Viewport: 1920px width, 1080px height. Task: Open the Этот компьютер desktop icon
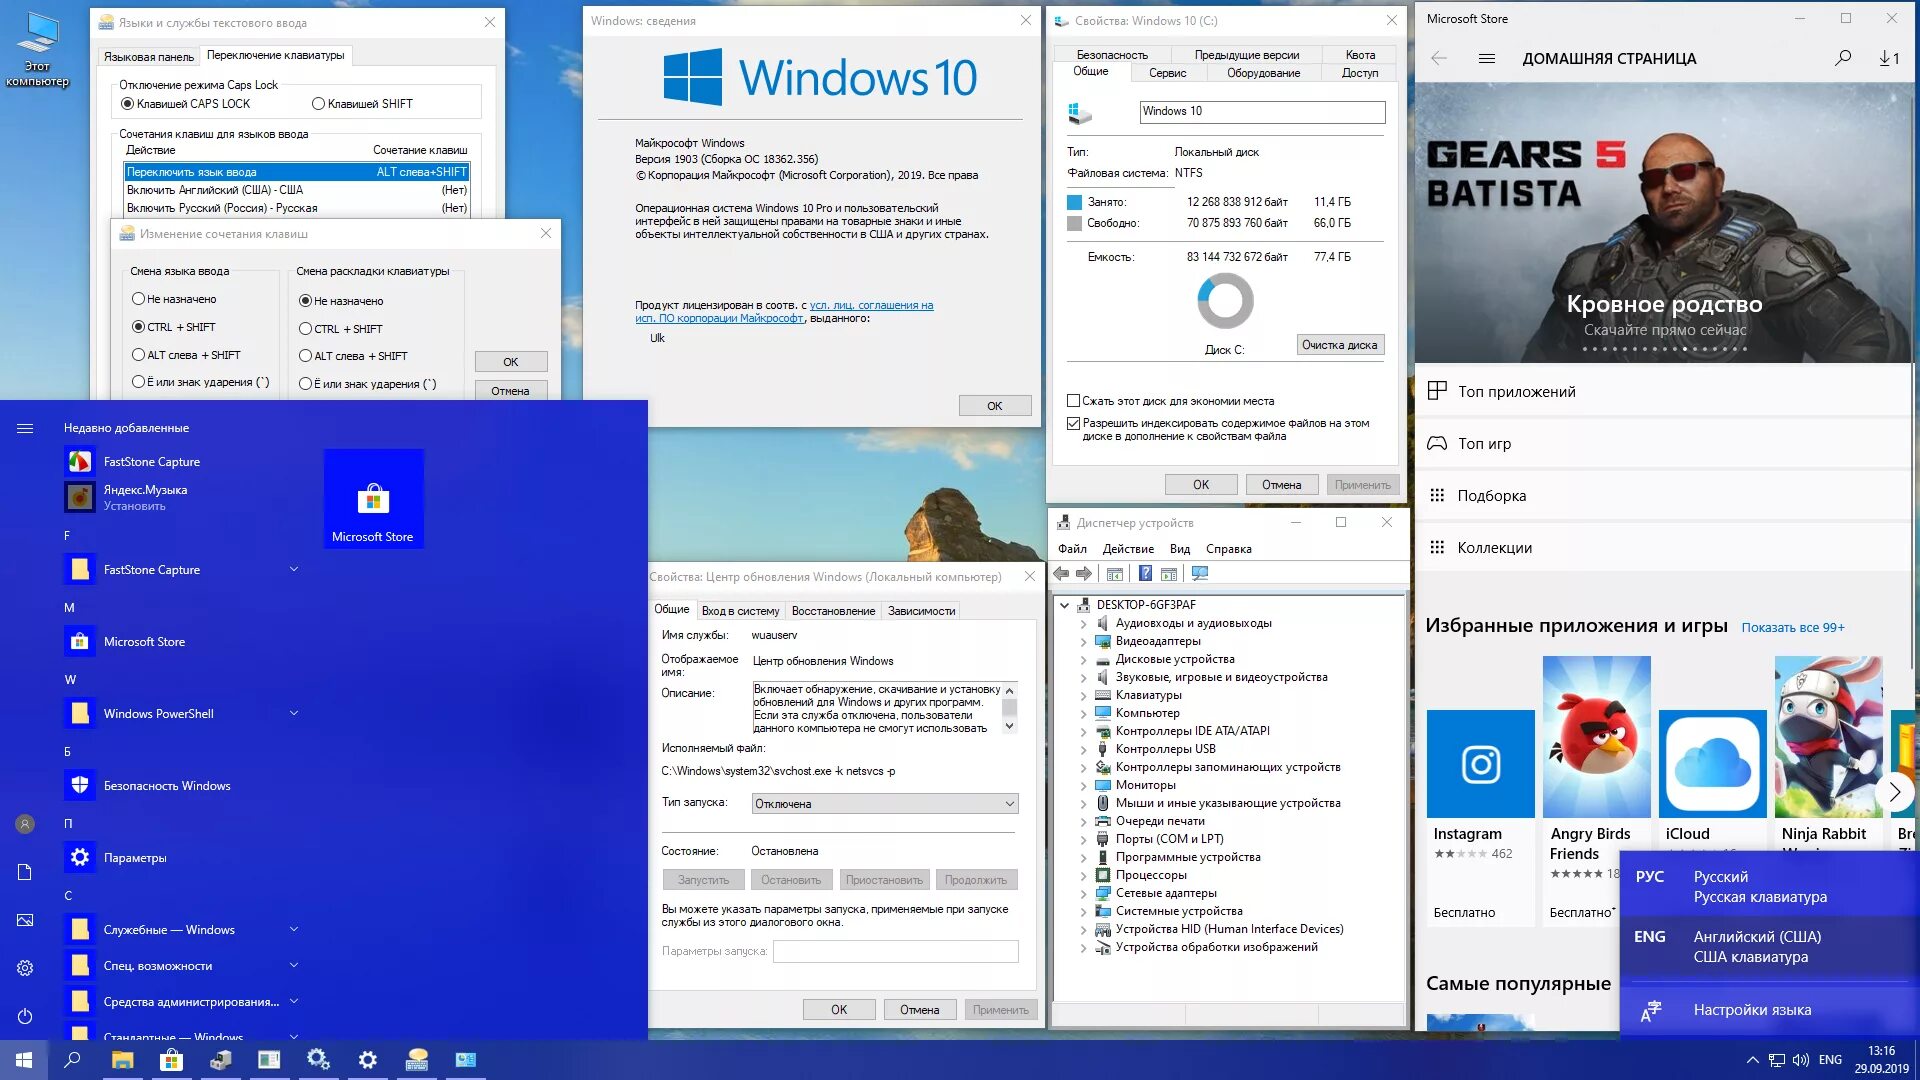click(x=38, y=48)
